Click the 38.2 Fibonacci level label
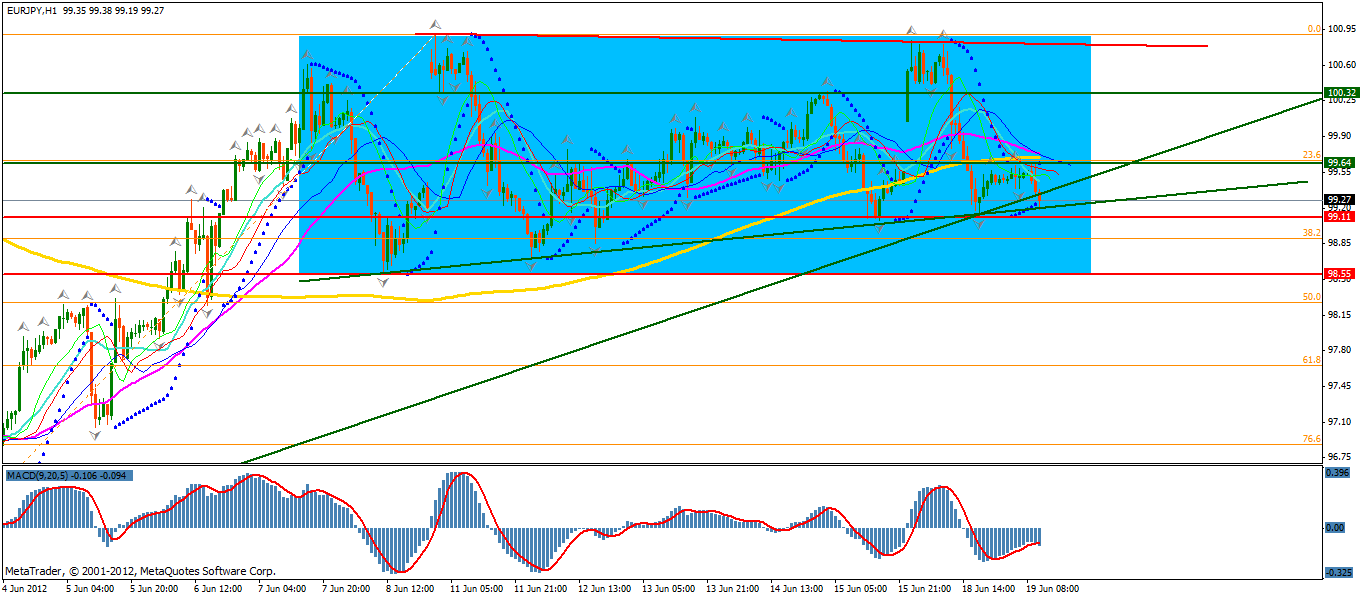This screenshot has width=1360, height=596. 1312,232
